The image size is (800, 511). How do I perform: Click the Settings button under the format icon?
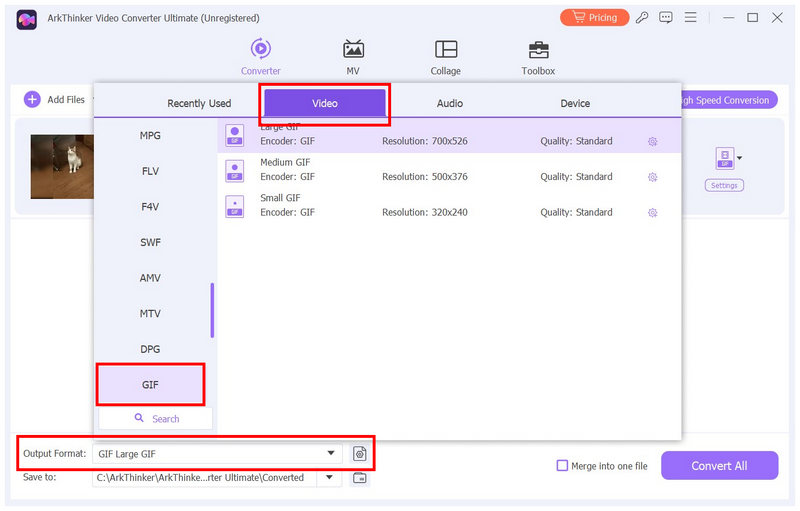tap(724, 186)
